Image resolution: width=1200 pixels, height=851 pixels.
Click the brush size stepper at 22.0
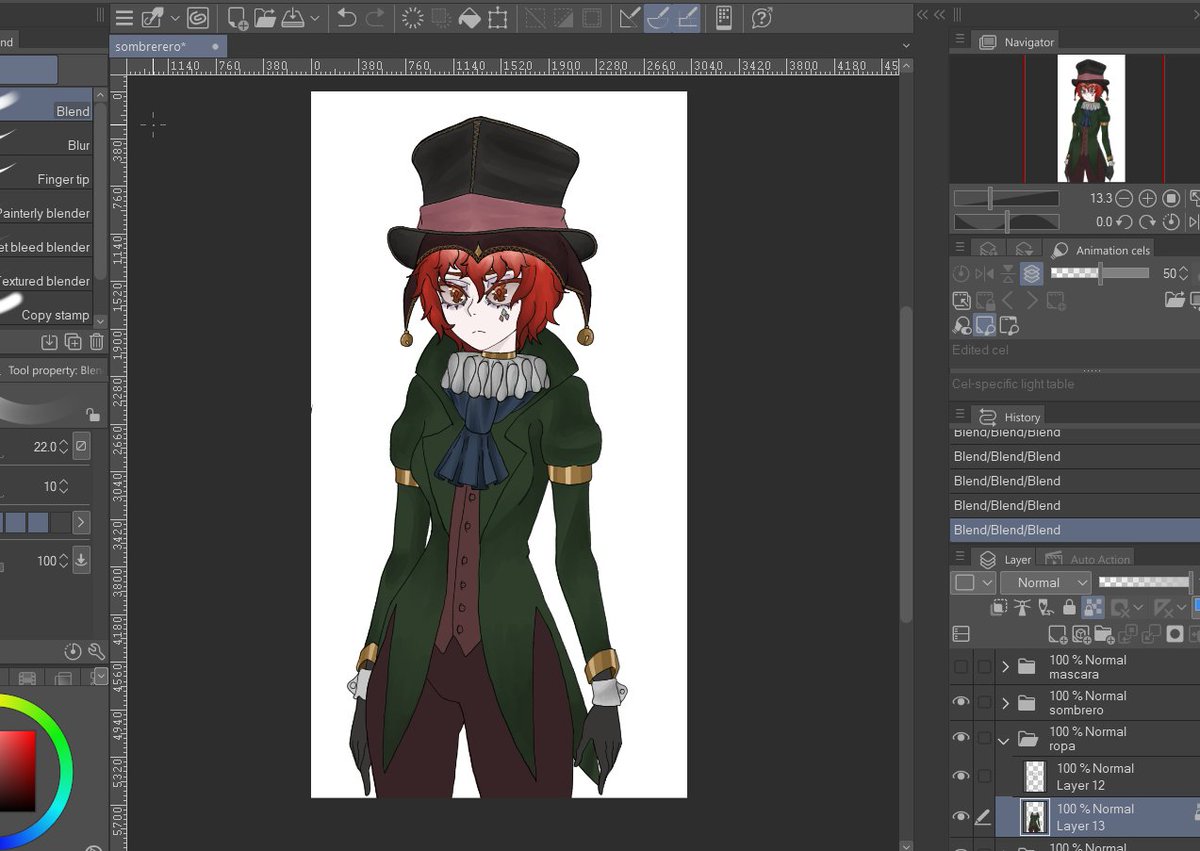(64, 447)
